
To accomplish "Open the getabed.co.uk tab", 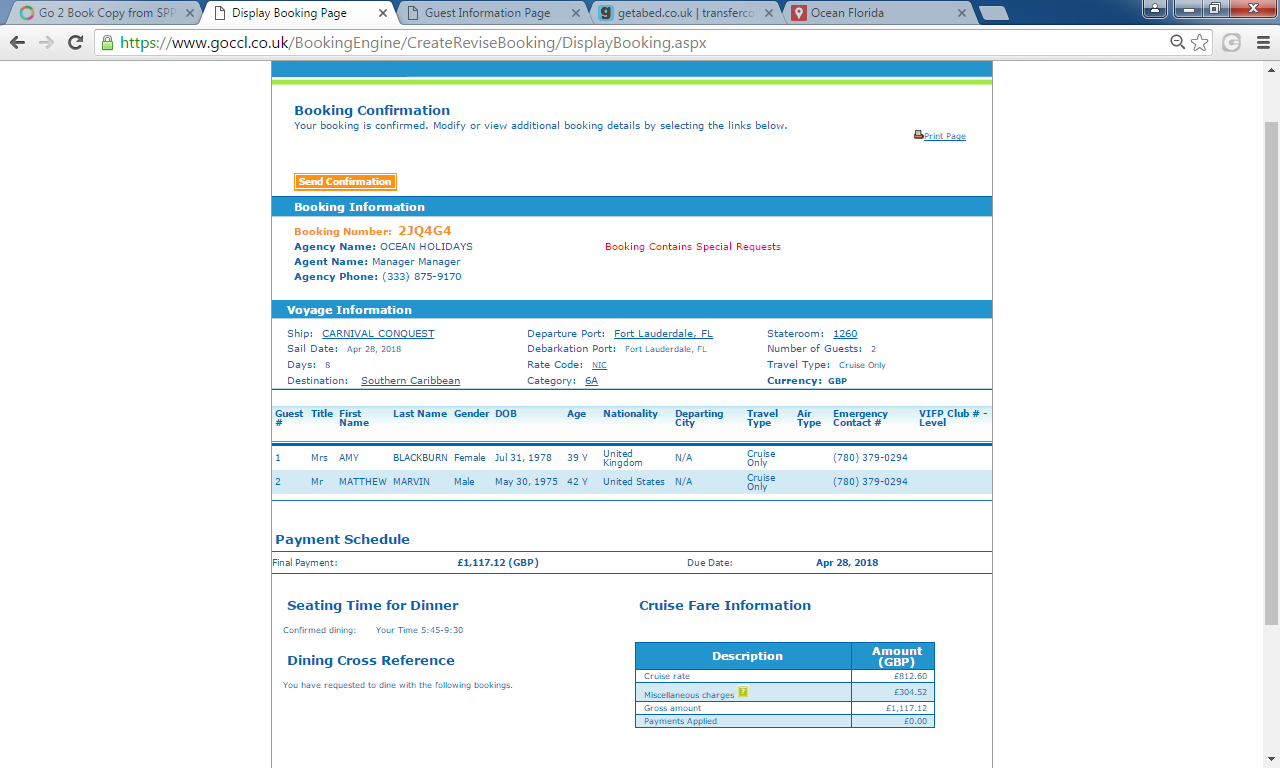I will click(684, 13).
